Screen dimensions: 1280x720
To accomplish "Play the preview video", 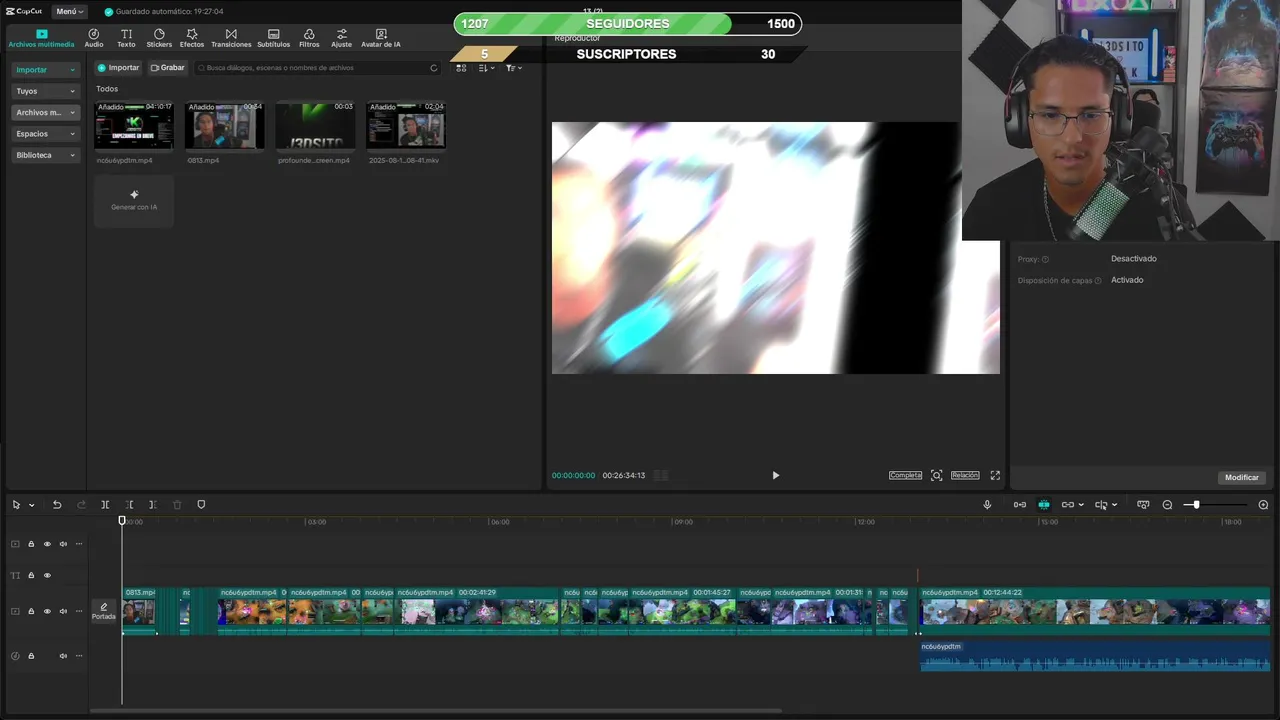I will pos(775,475).
